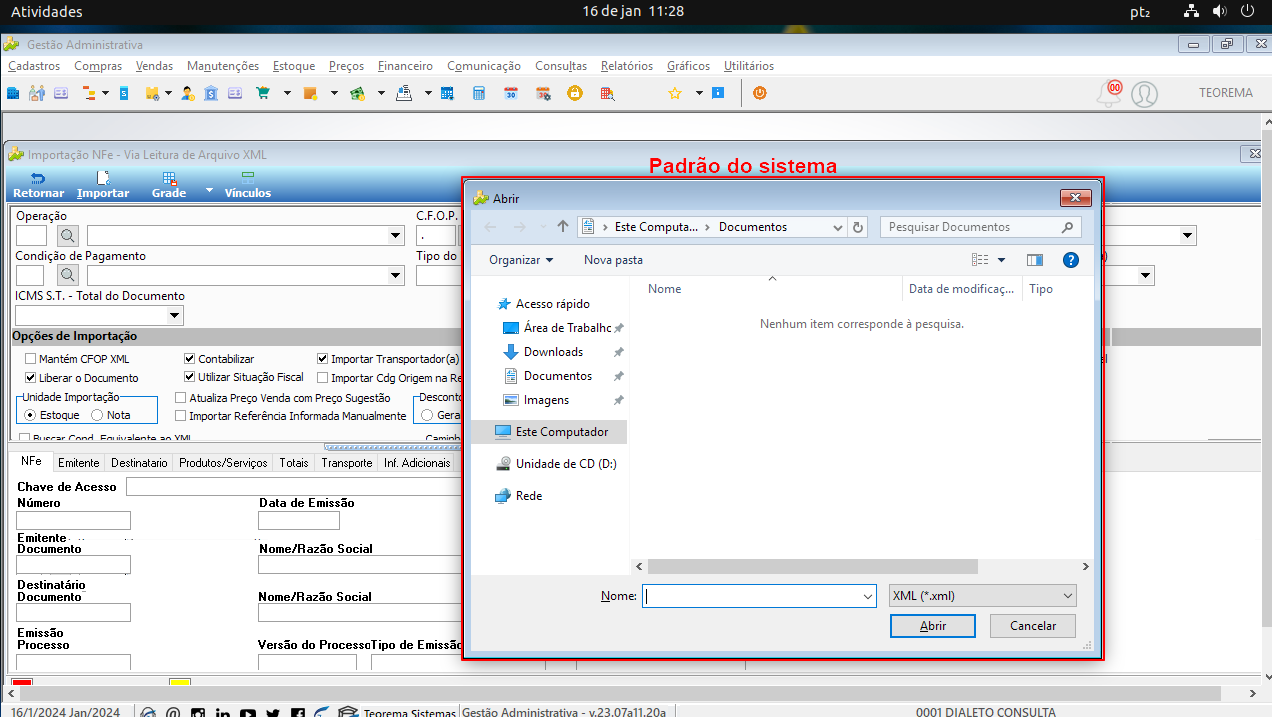Open the Estoque menu
This screenshot has height=717, width=1272.
point(294,66)
